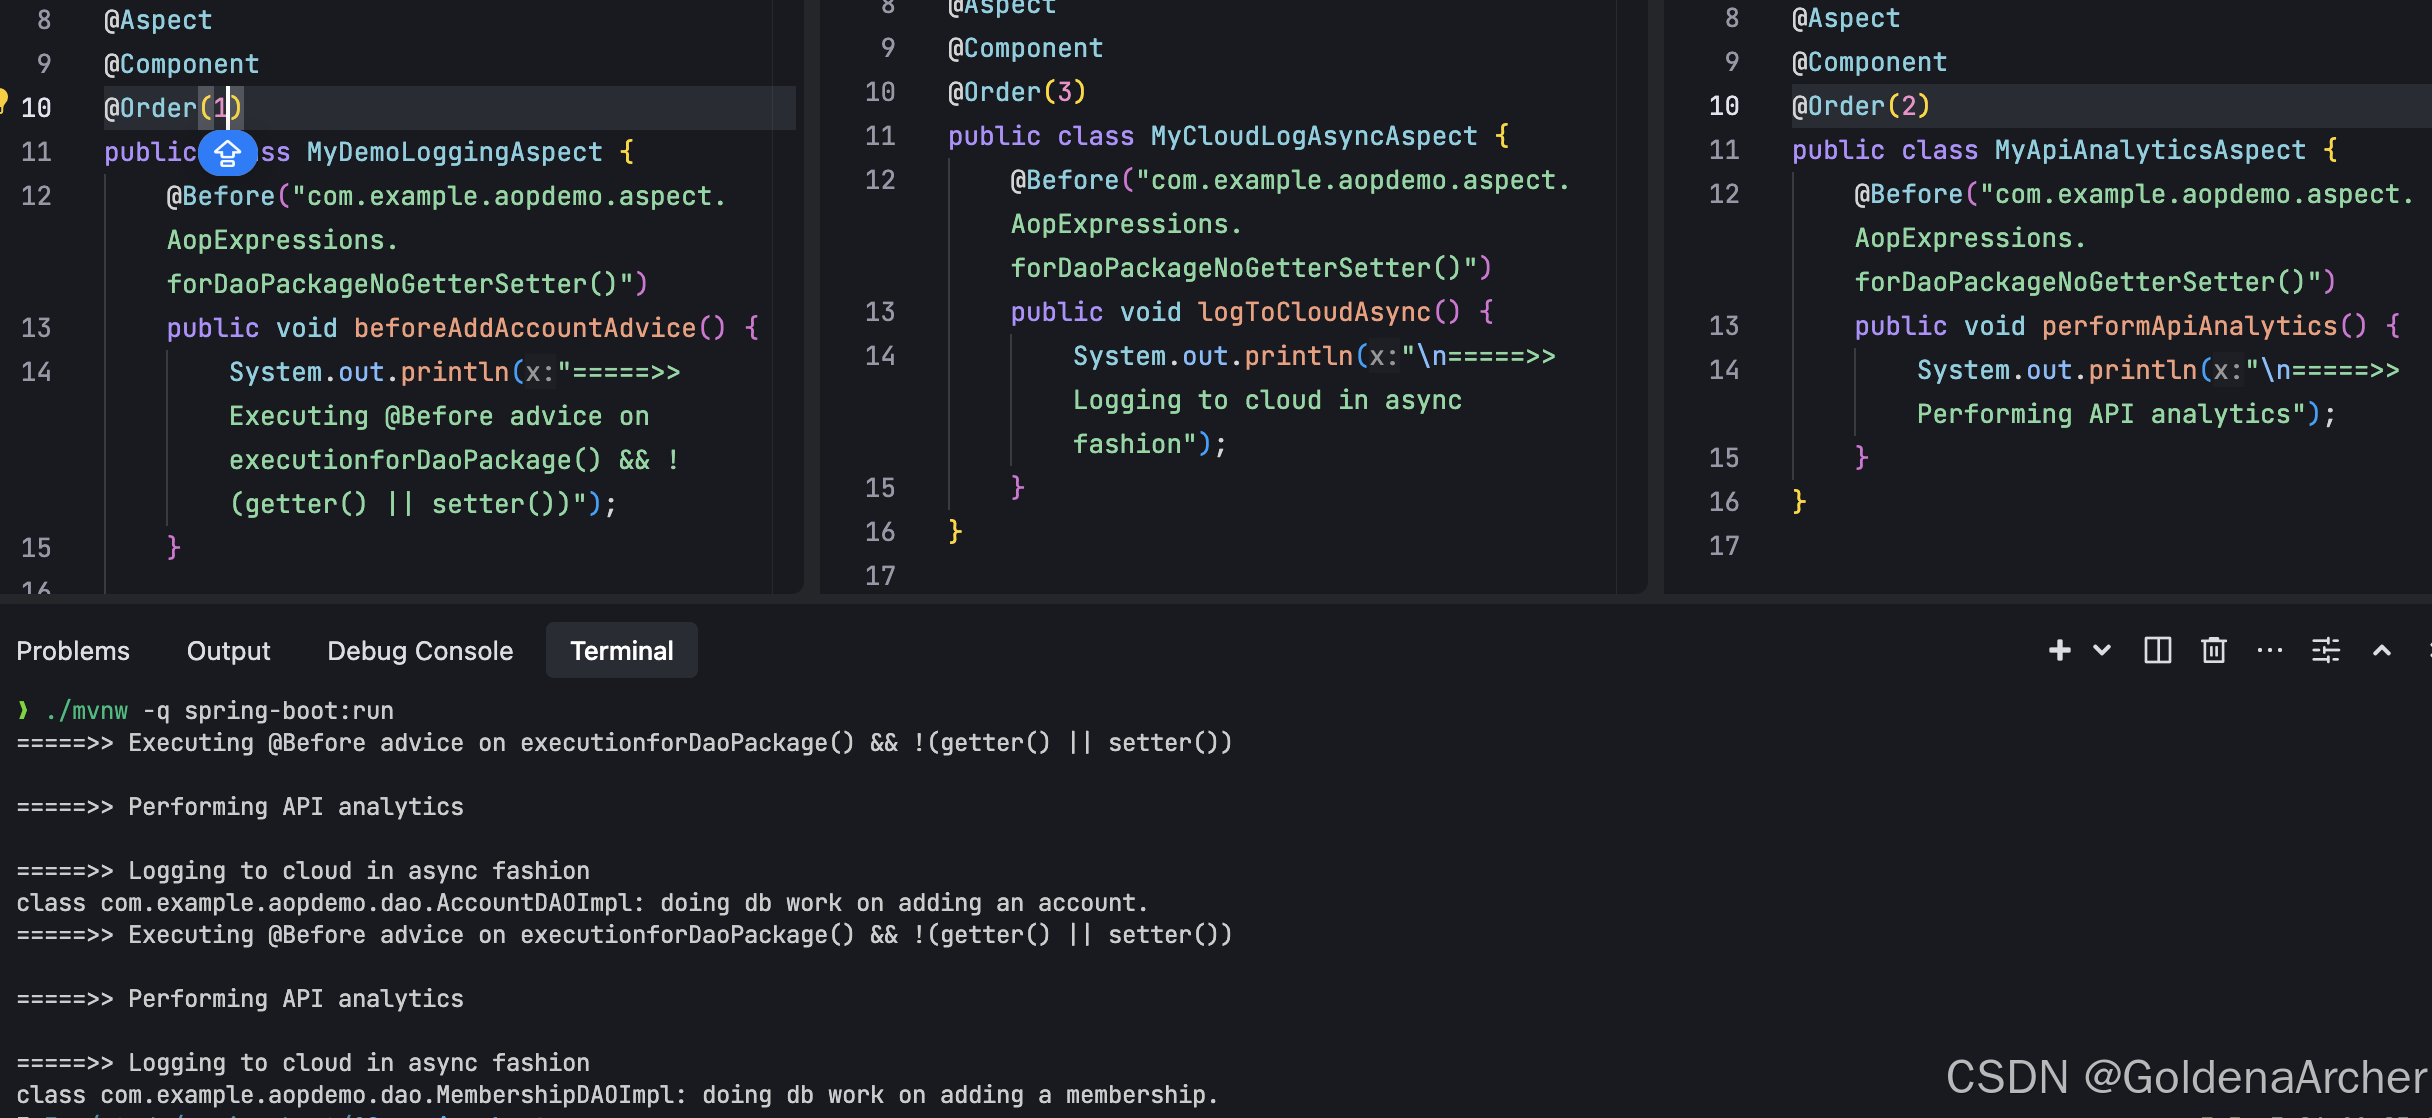Maximize panel with the up chevron
The width and height of the screenshot is (2432, 1118).
click(x=2382, y=651)
